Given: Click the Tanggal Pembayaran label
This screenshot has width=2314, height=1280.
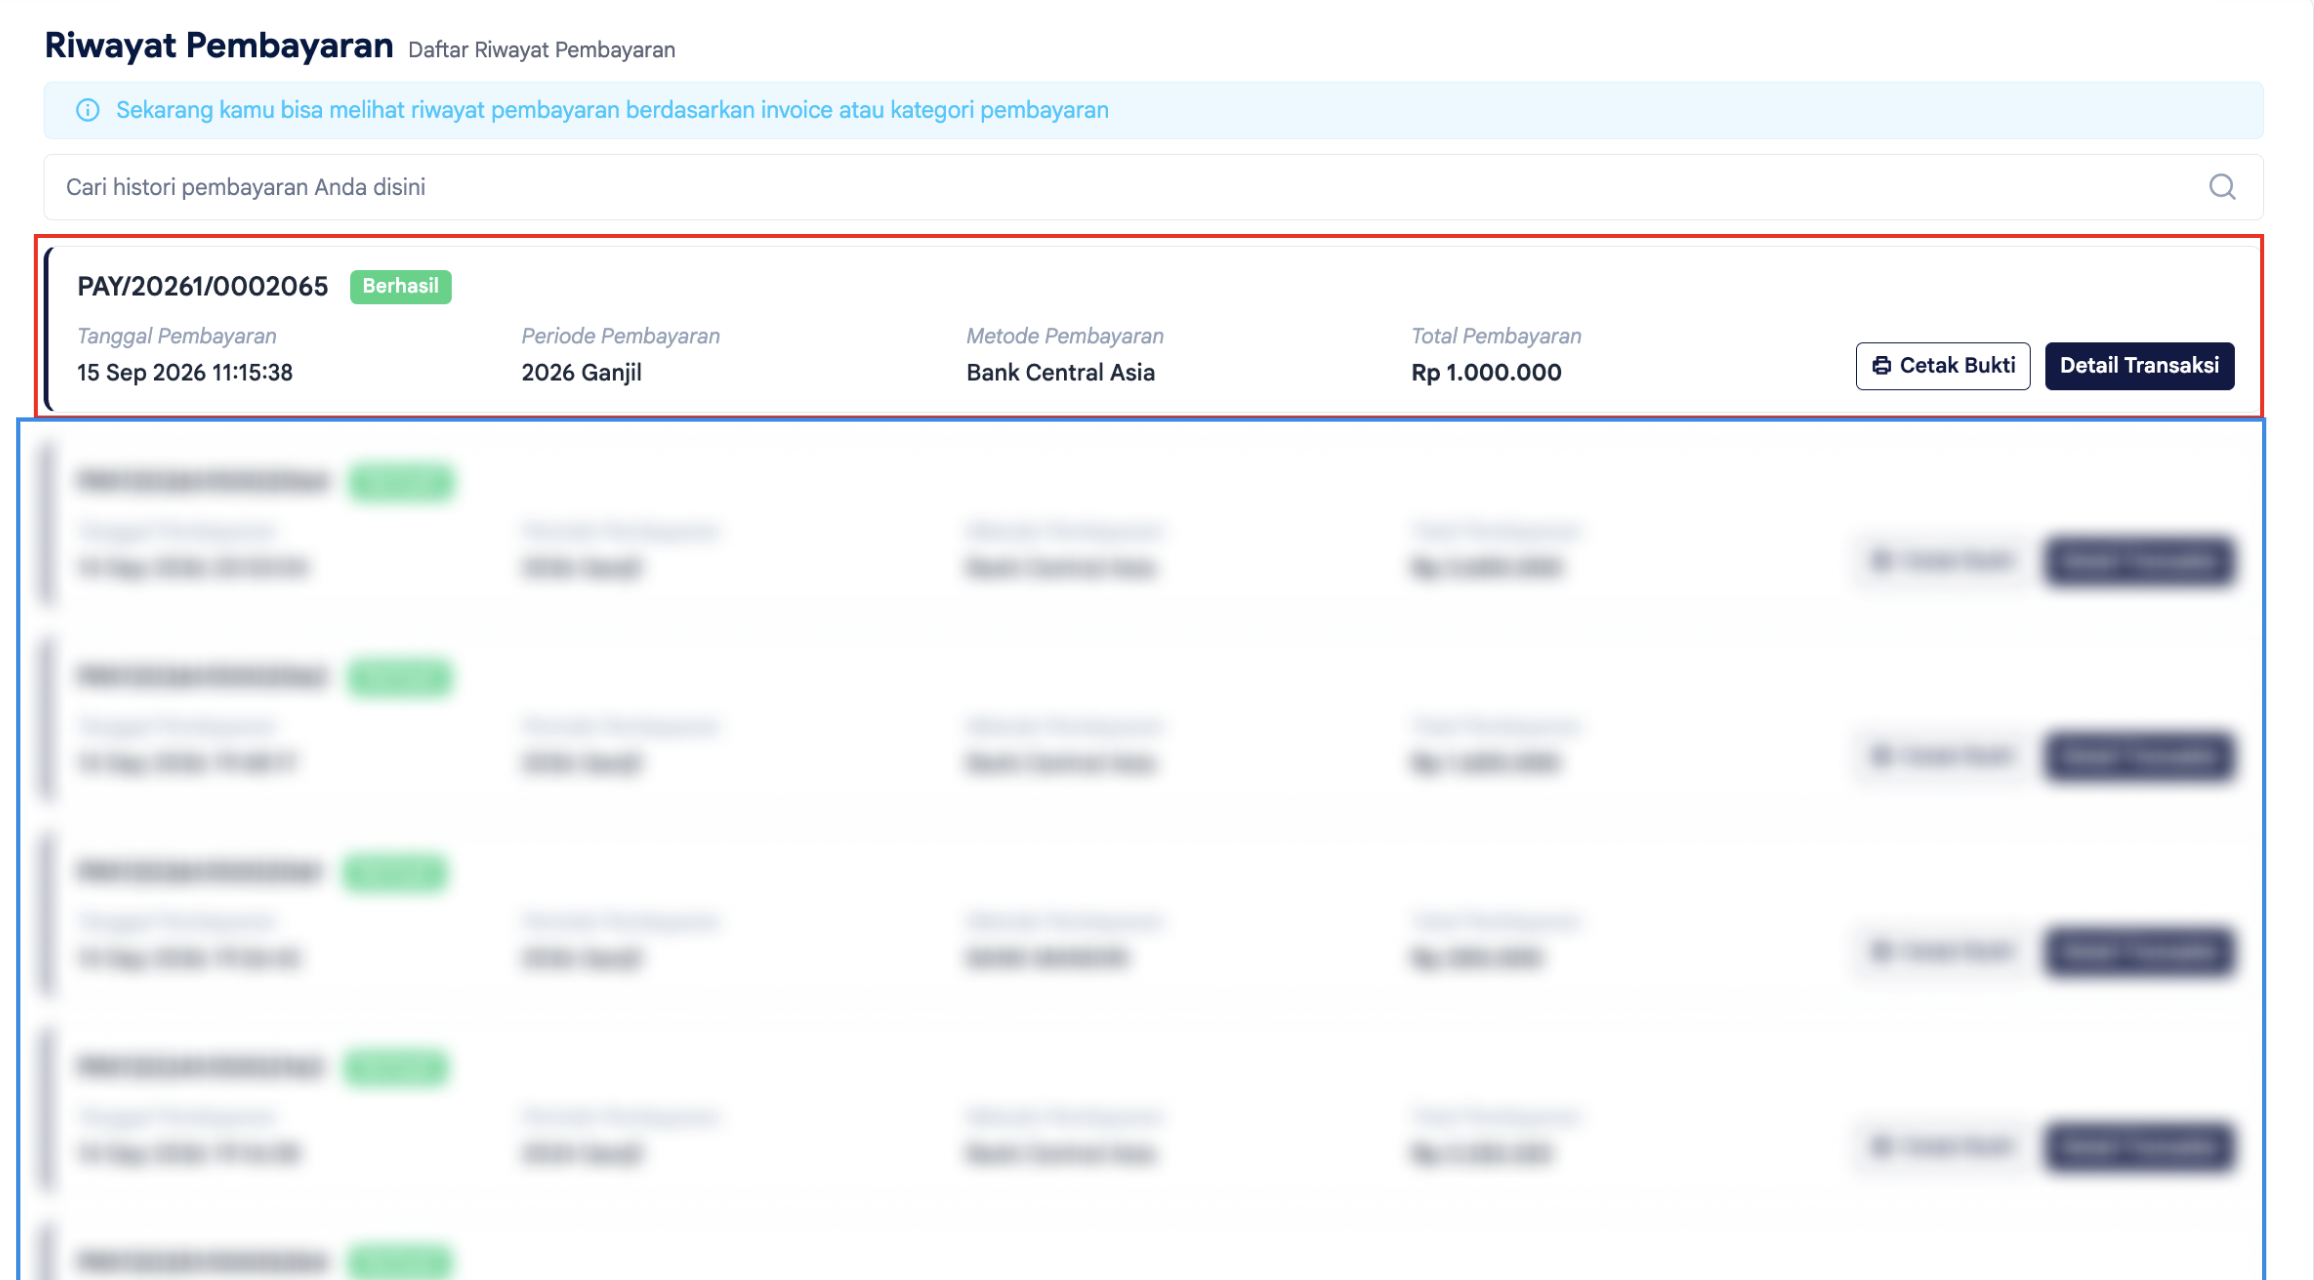Looking at the screenshot, I should click(x=177, y=336).
